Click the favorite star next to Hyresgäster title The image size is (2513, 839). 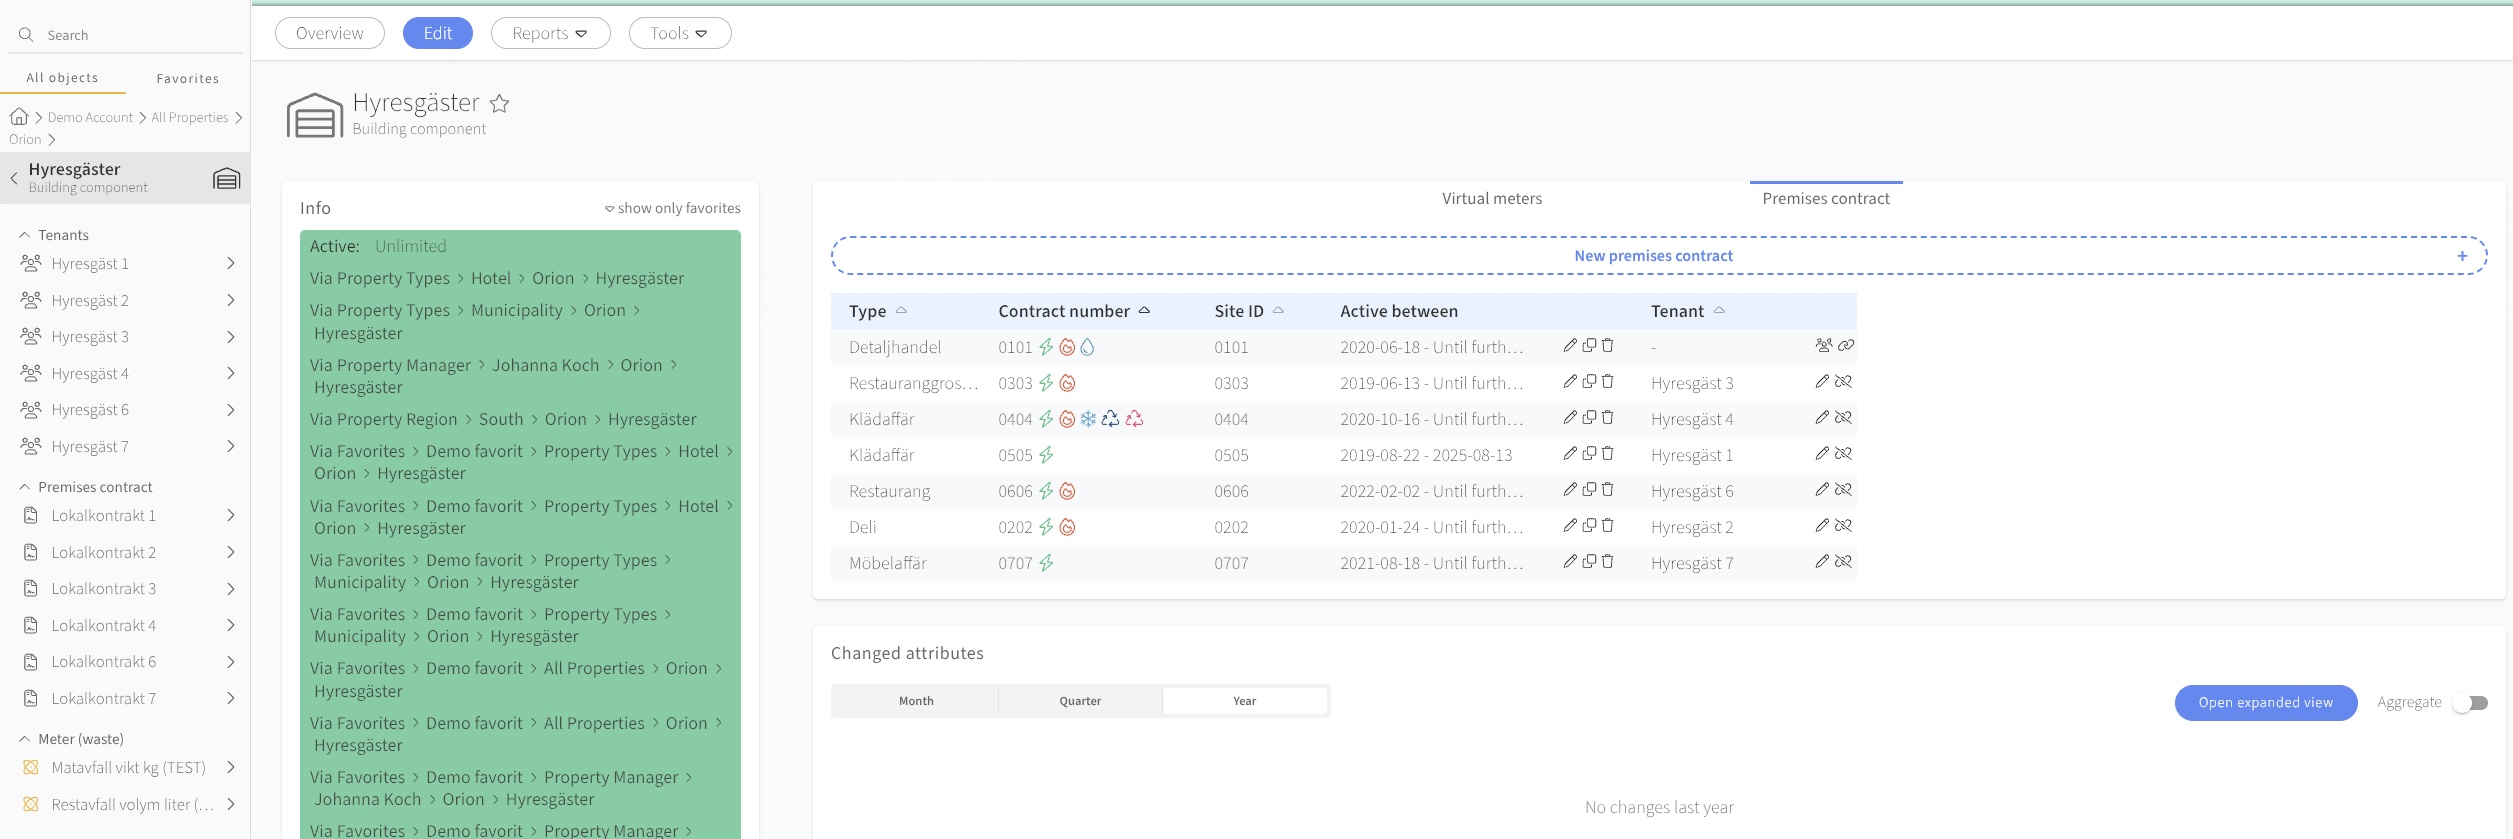pos(500,104)
